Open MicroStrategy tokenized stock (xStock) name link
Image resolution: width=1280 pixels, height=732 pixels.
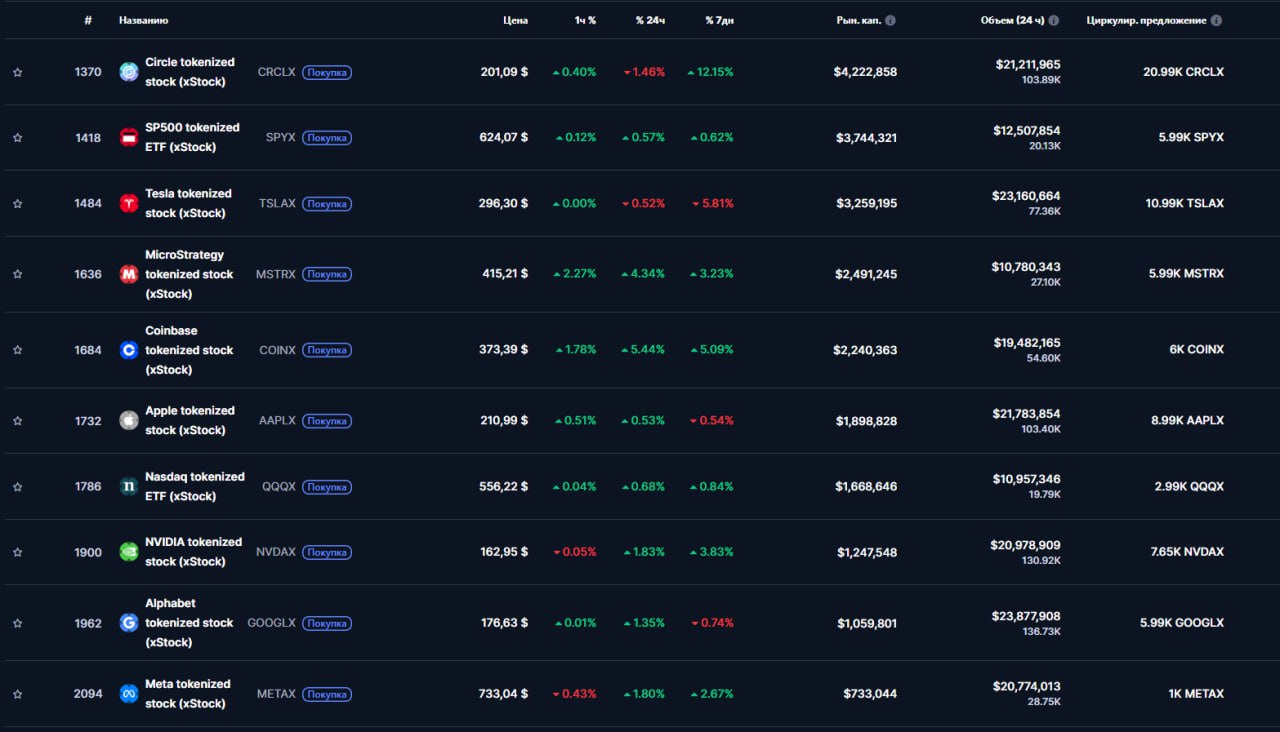[189, 274]
